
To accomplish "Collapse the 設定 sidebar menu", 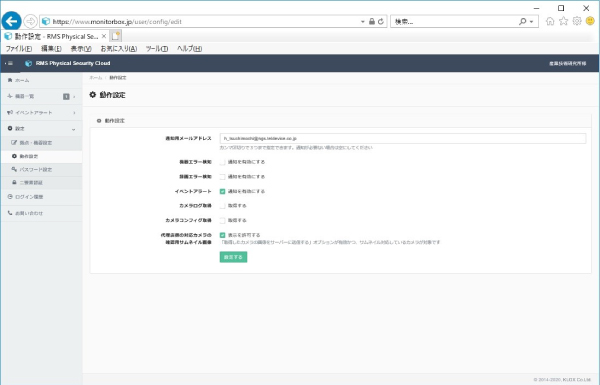I will click(x=41, y=129).
